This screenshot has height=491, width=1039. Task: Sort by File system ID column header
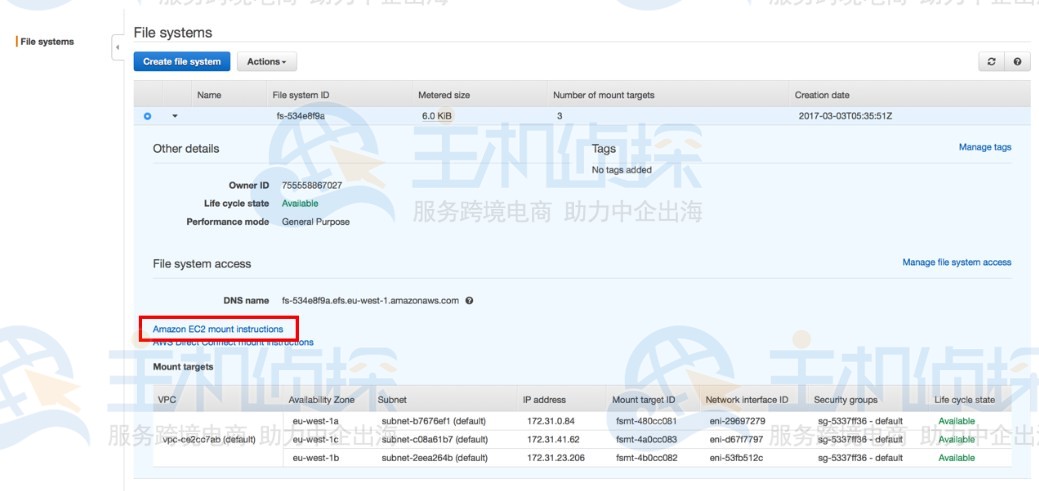(x=301, y=95)
